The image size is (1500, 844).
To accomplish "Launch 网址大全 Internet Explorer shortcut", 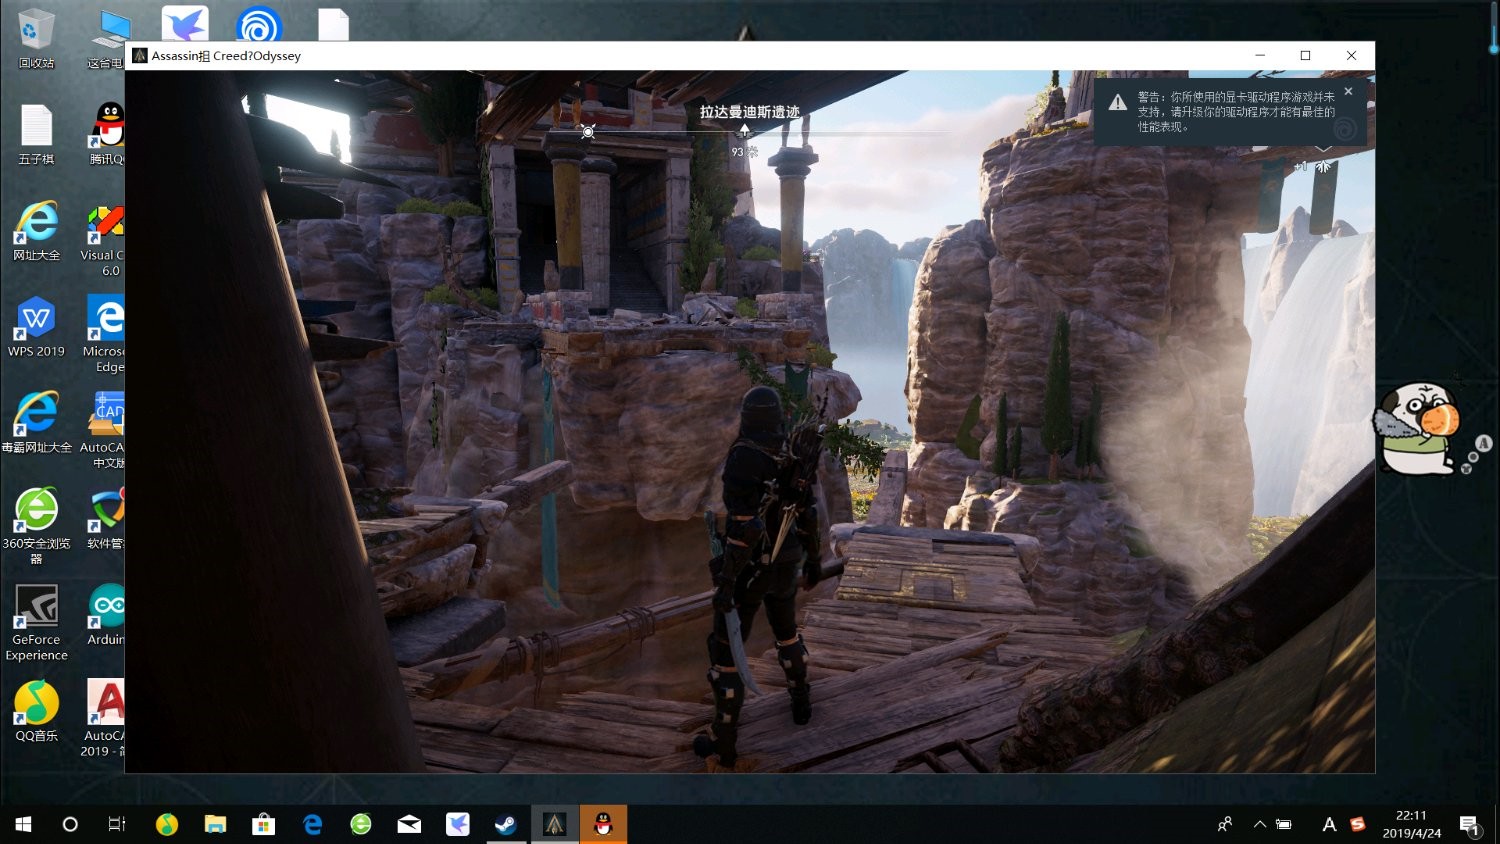I will coord(36,230).
